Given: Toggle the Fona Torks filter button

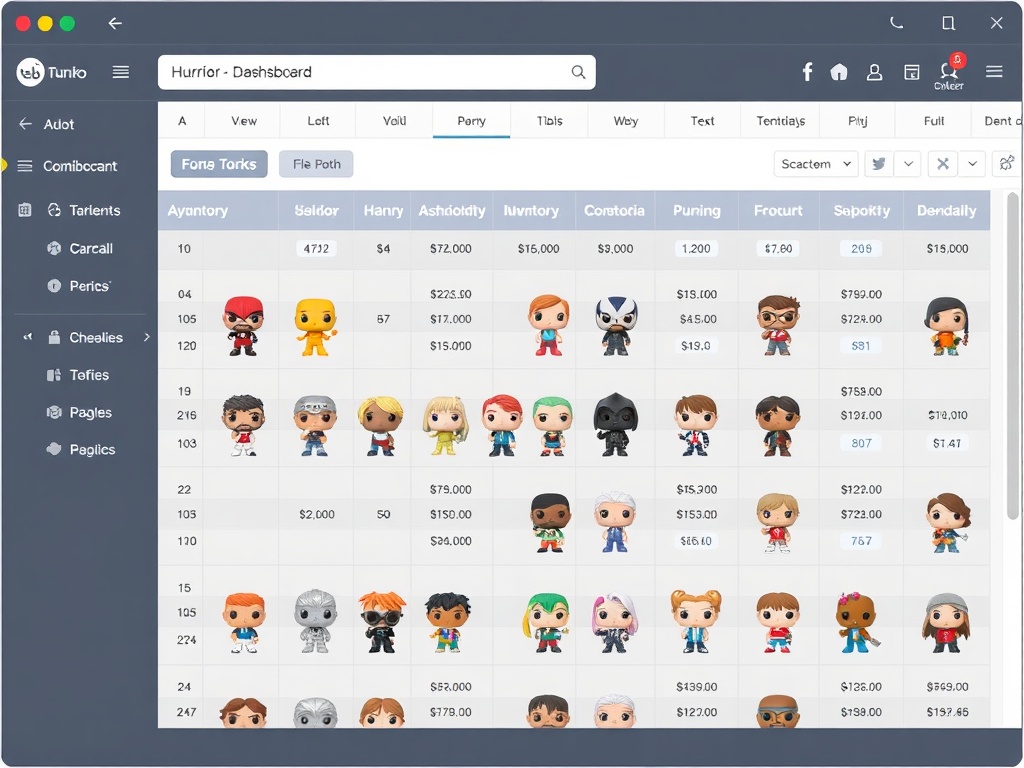Looking at the screenshot, I should pos(218,163).
